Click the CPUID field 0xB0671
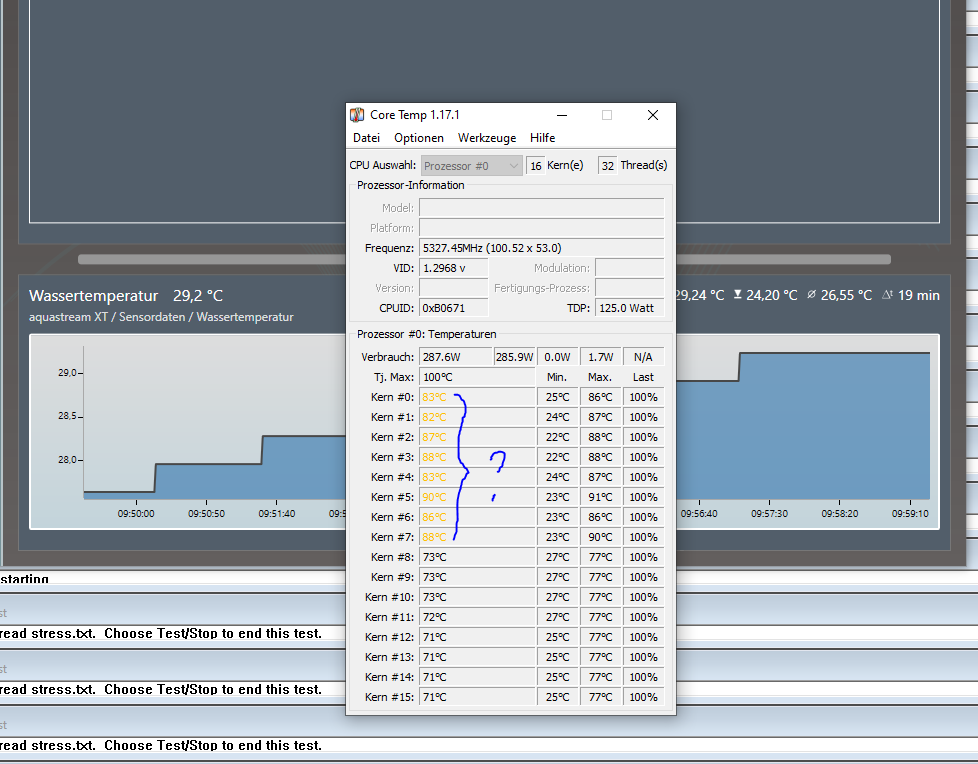Image resolution: width=978 pixels, height=764 pixels. tap(453, 308)
